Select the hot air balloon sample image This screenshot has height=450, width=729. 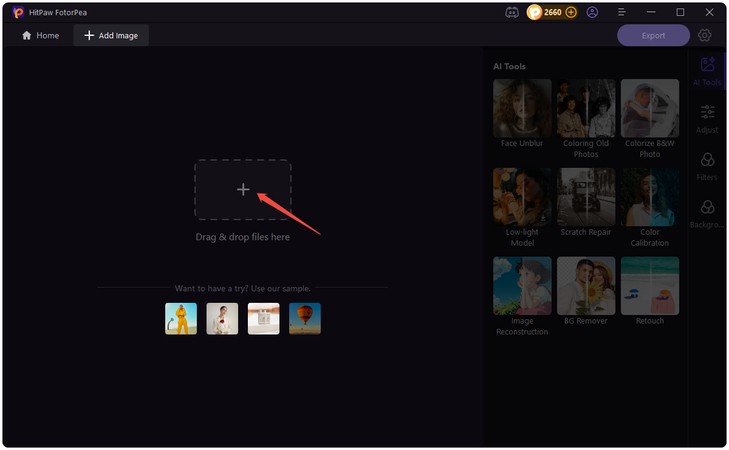tap(305, 318)
